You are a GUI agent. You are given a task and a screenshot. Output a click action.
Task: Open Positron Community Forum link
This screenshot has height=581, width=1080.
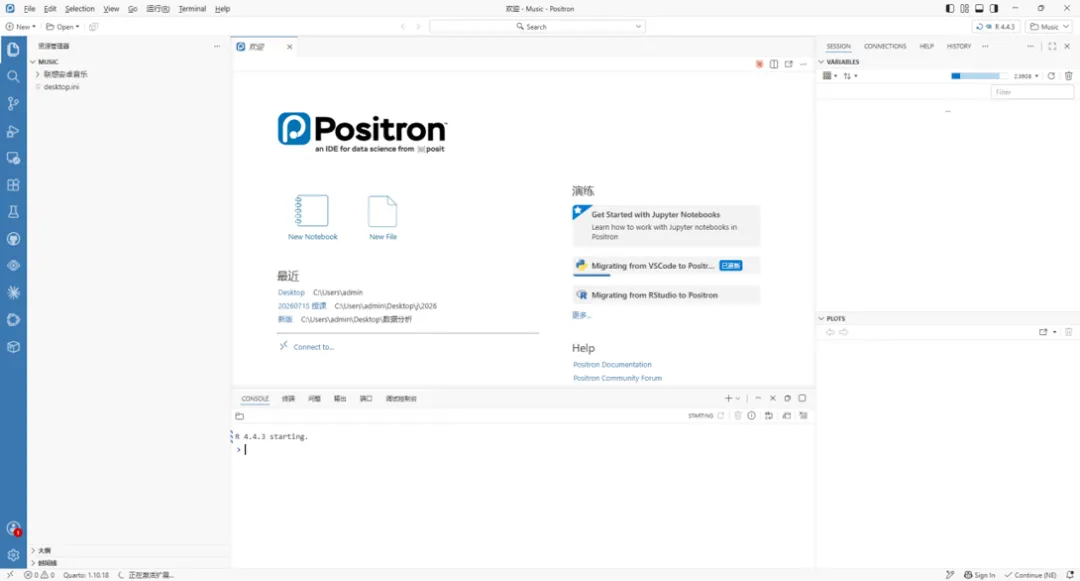pos(617,378)
